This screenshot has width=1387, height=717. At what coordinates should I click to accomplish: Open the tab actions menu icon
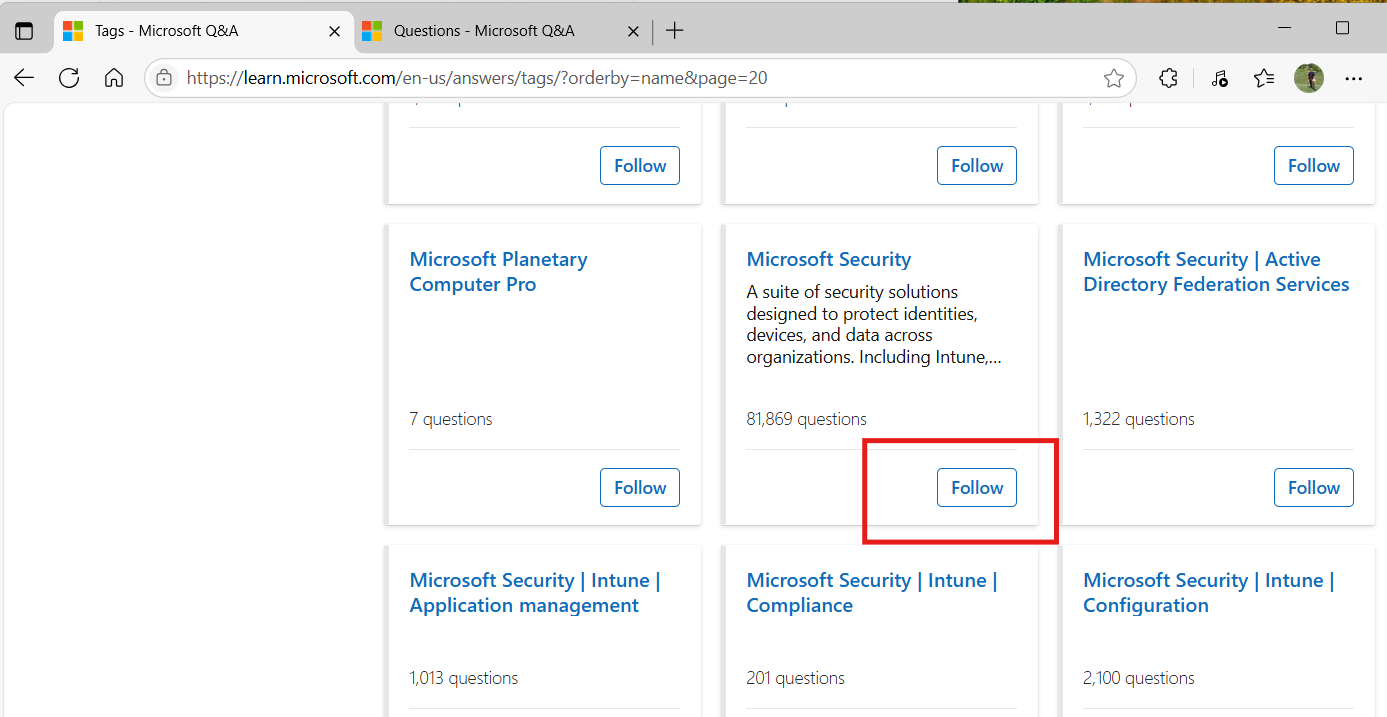24,31
